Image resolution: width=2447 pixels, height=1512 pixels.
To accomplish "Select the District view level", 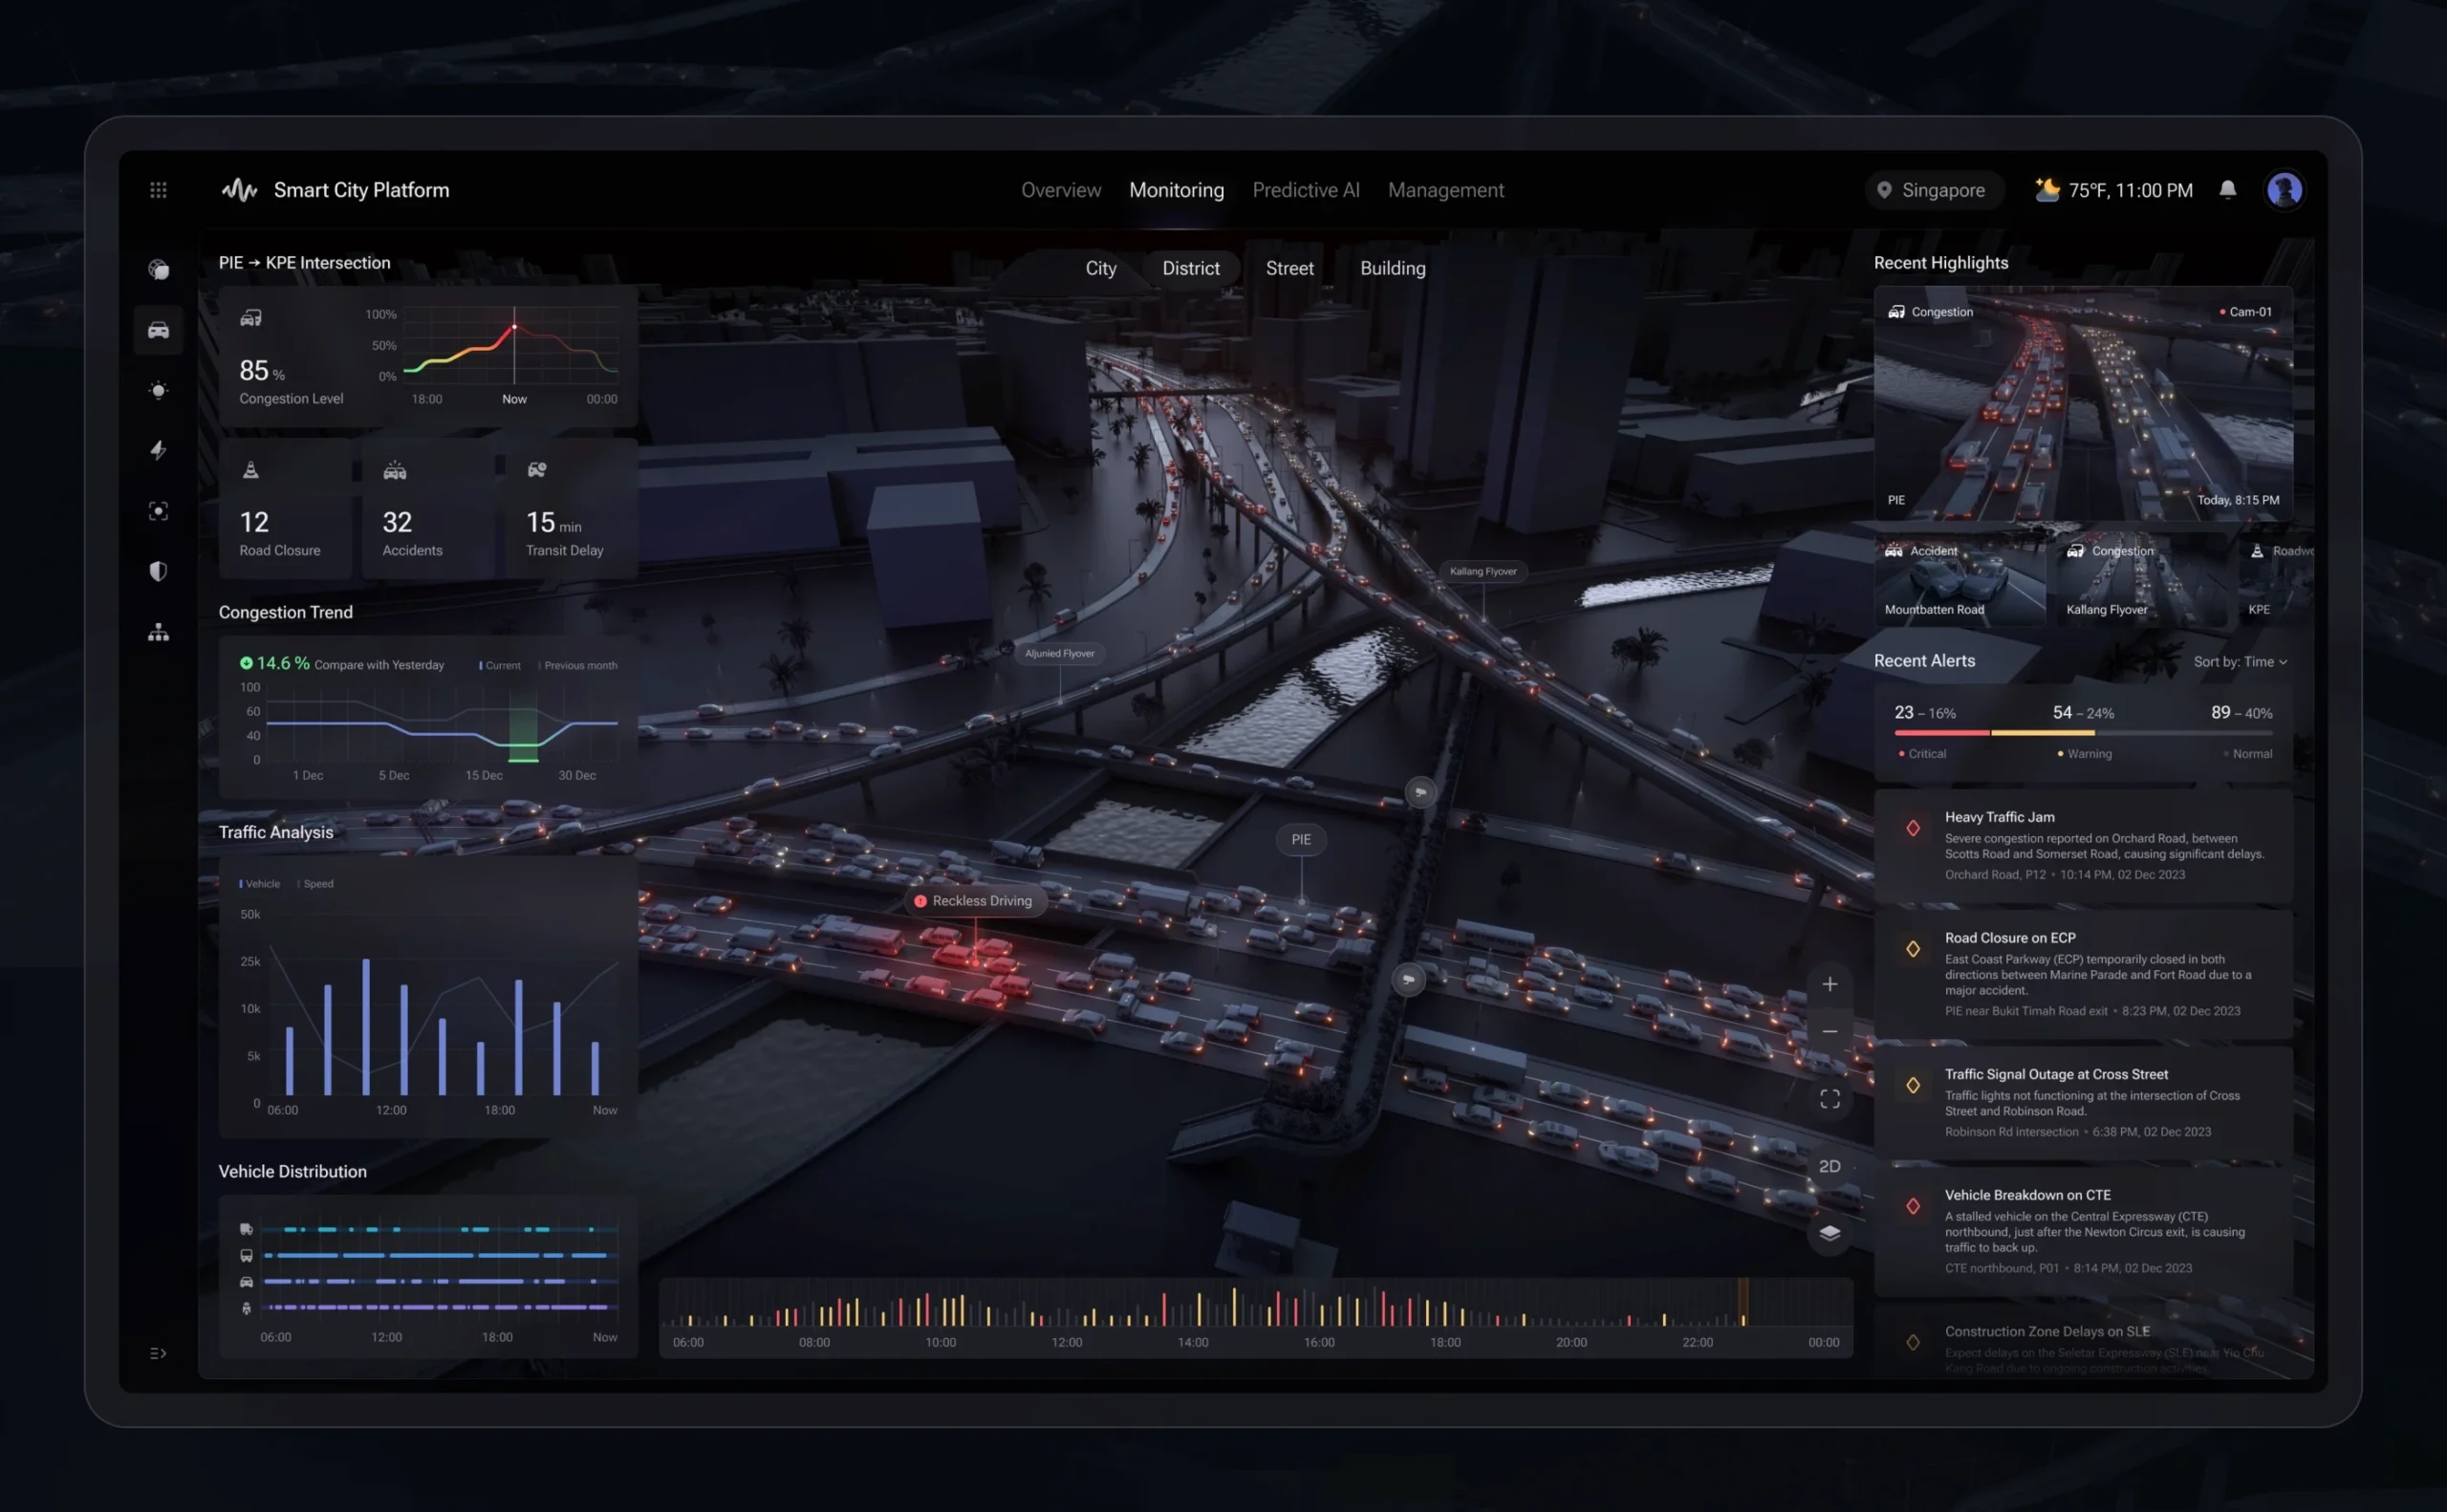I will click(x=1190, y=268).
